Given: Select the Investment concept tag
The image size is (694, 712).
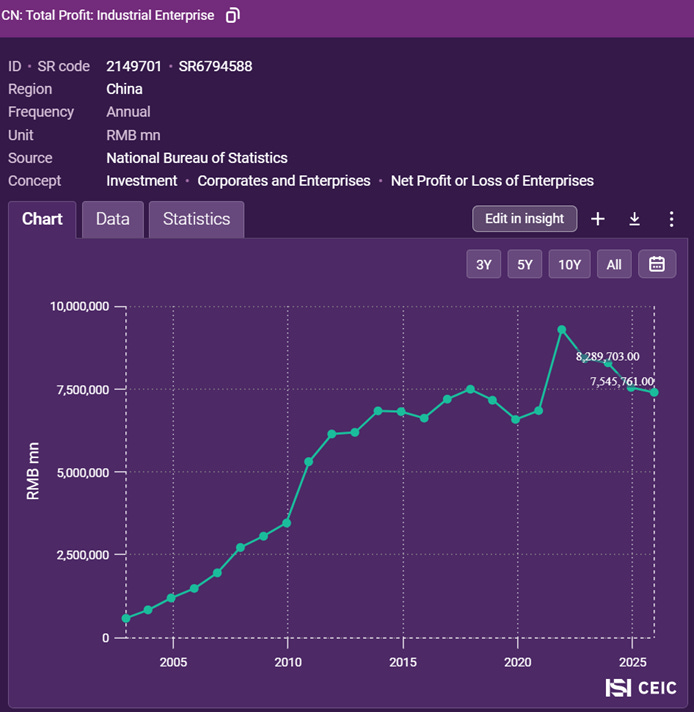Looking at the screenshot, I should pyautogui.click(x=142, y=181).
